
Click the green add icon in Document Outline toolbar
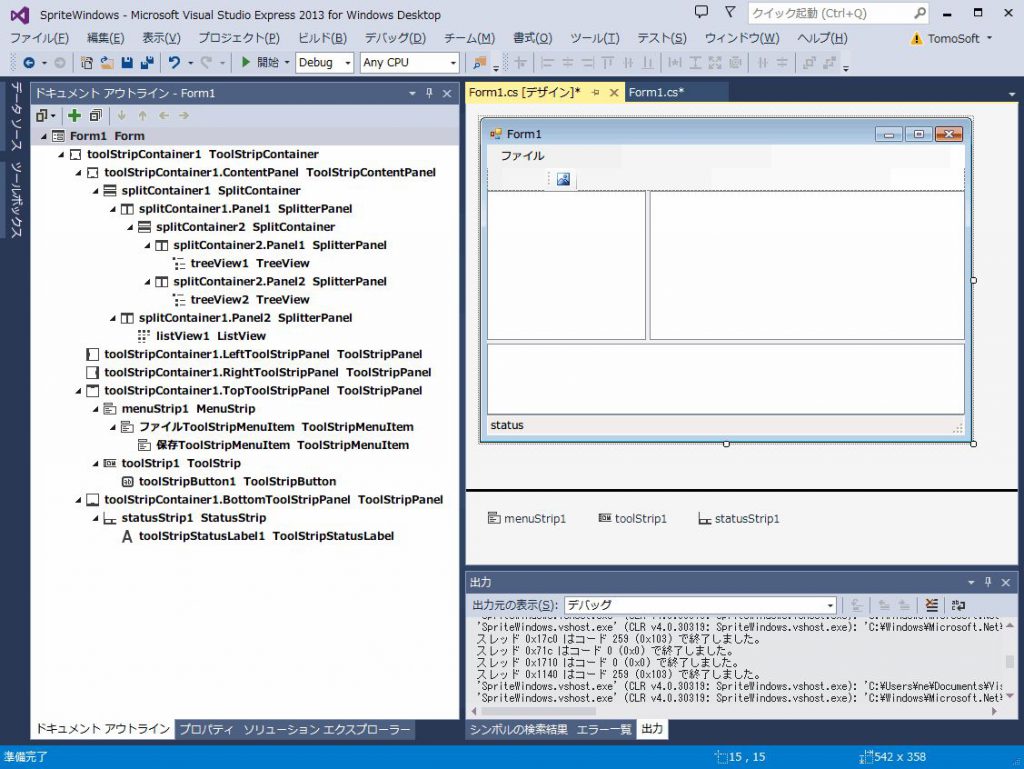tap(75, 115)
